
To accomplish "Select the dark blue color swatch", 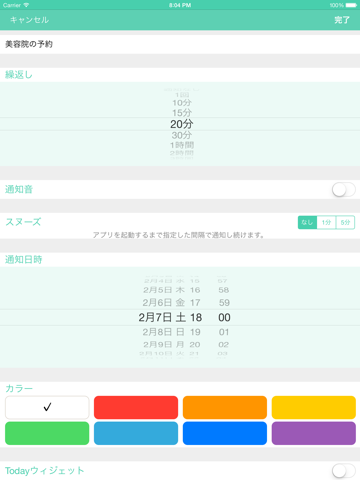I will coord(225,433).
